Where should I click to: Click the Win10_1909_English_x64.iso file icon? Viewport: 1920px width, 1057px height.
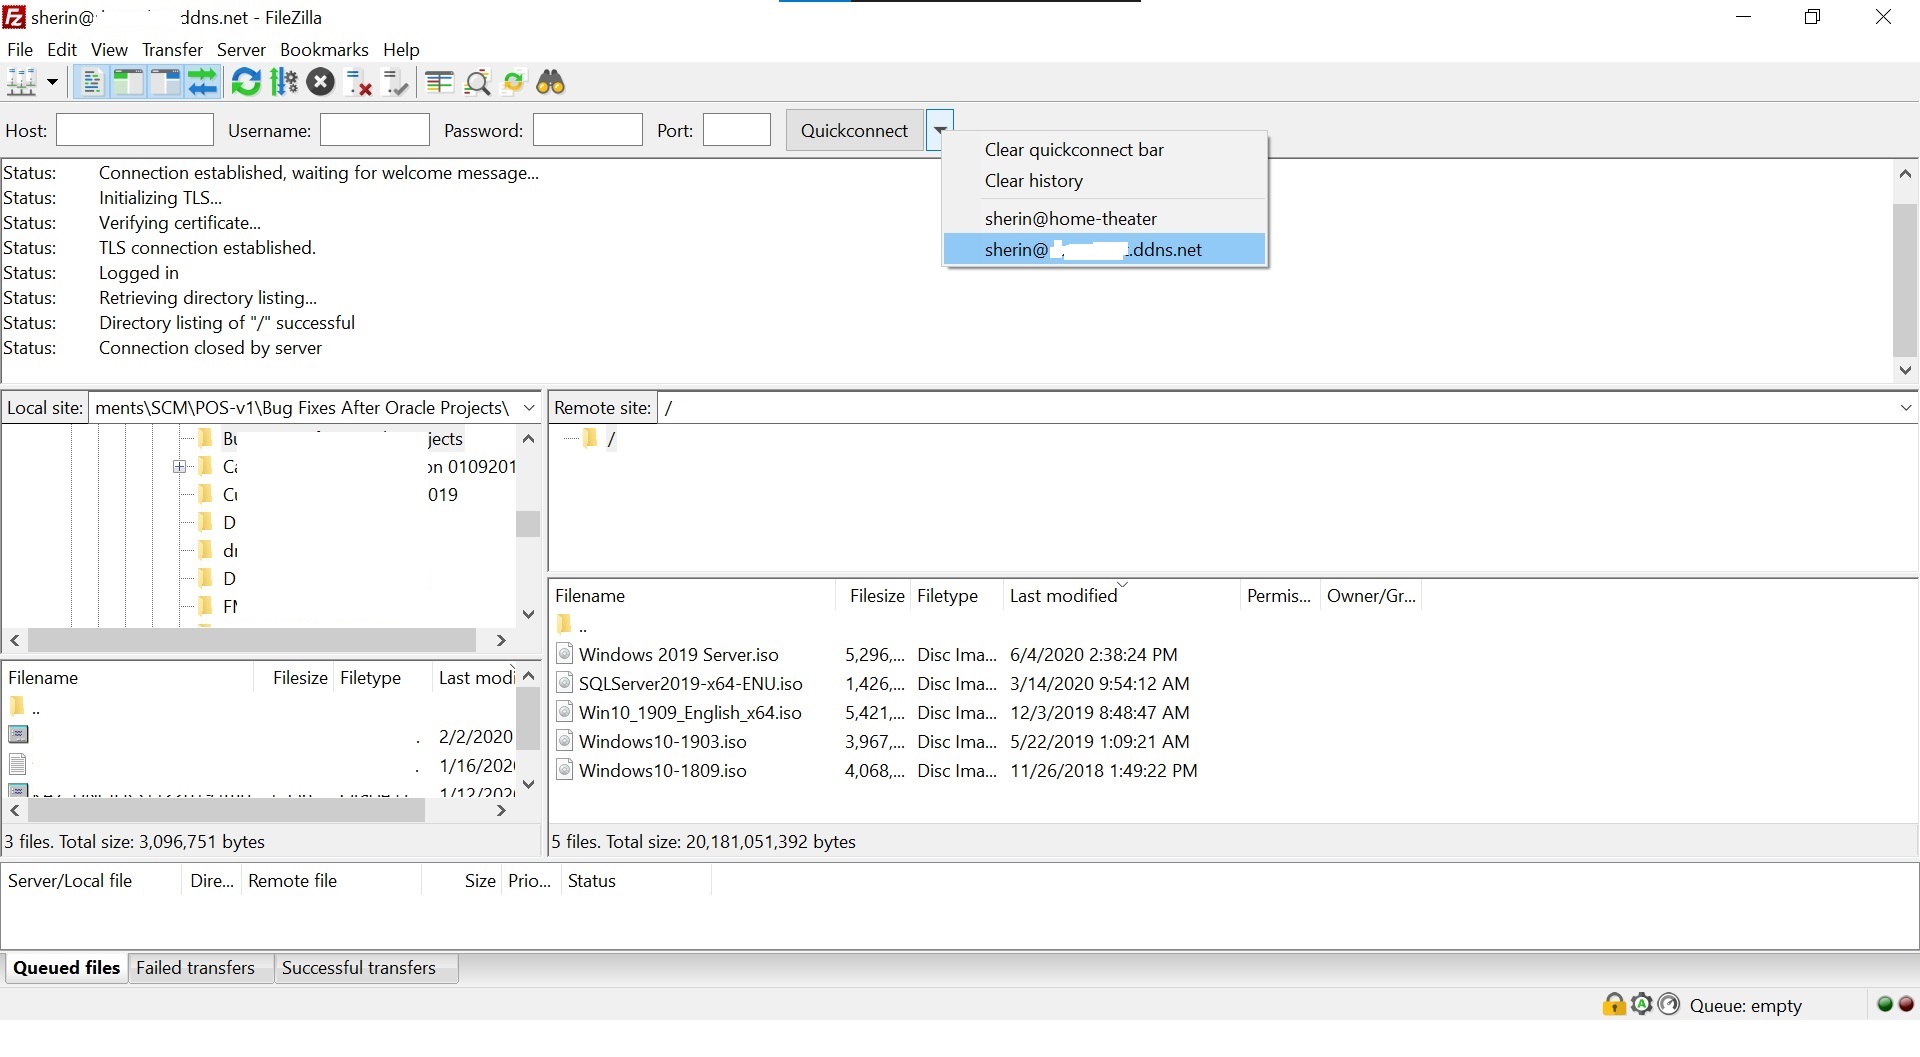coord(564,712)
